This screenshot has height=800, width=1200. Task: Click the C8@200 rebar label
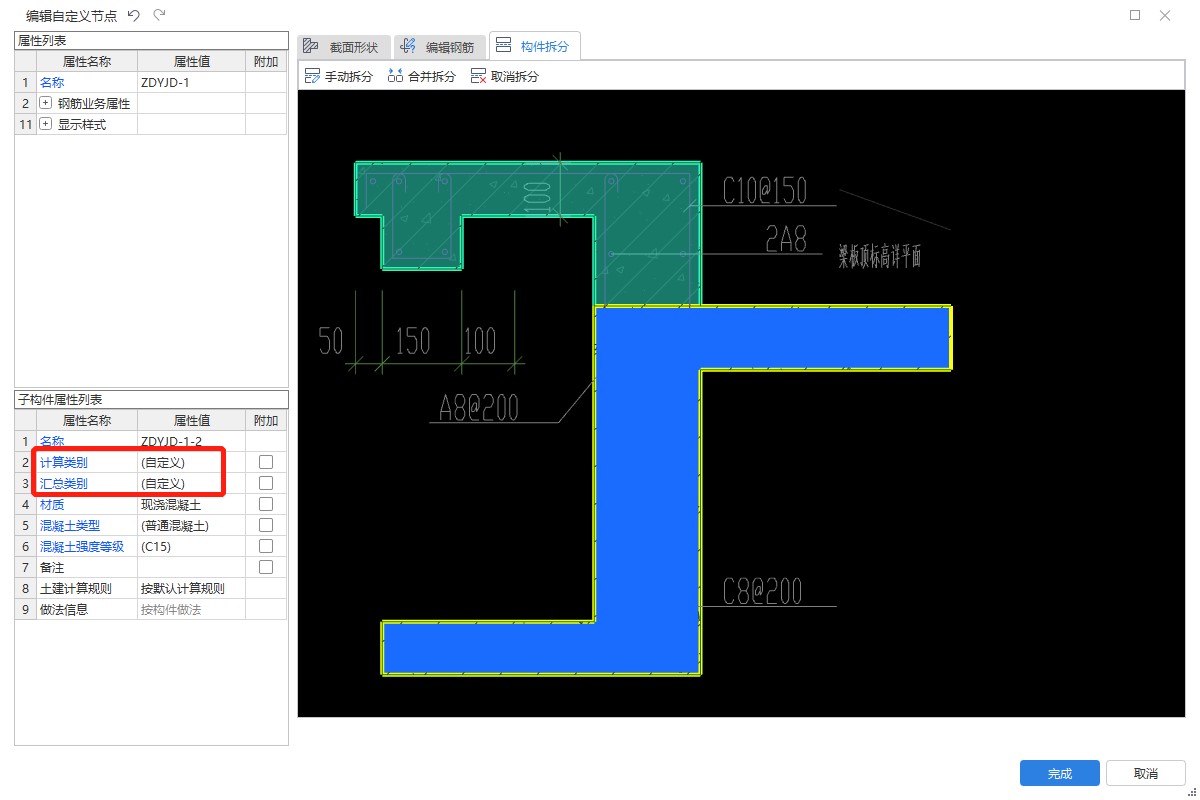coord(763,591)
